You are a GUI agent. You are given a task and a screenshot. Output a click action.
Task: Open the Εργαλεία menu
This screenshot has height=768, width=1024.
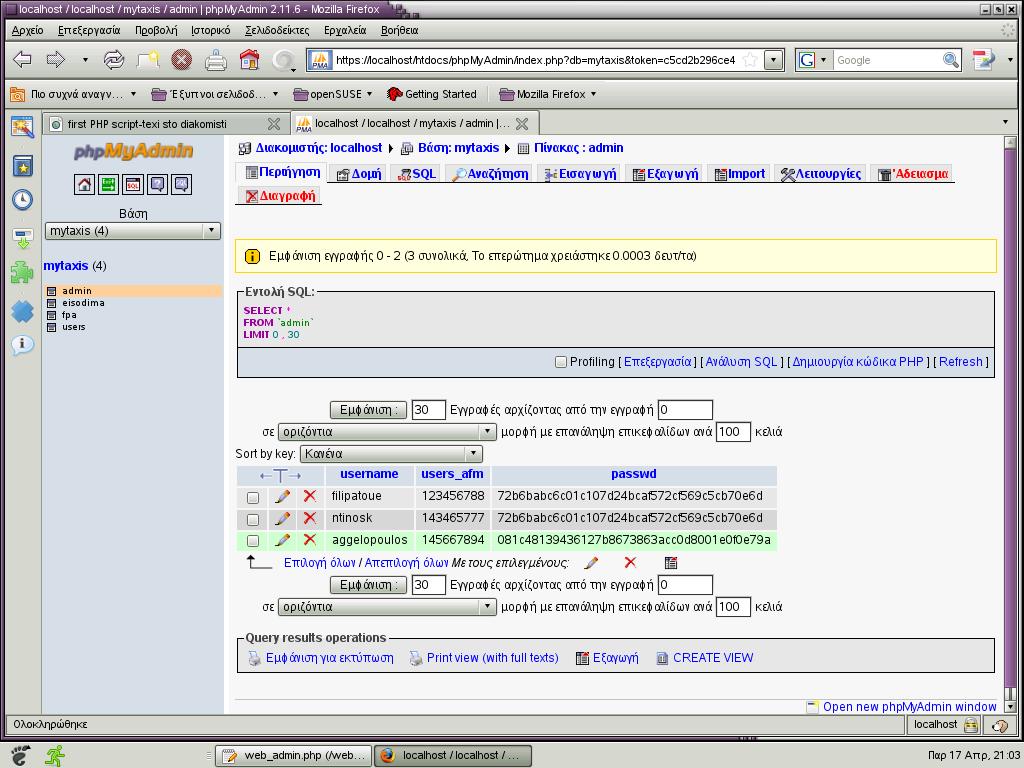coord(345,30)
